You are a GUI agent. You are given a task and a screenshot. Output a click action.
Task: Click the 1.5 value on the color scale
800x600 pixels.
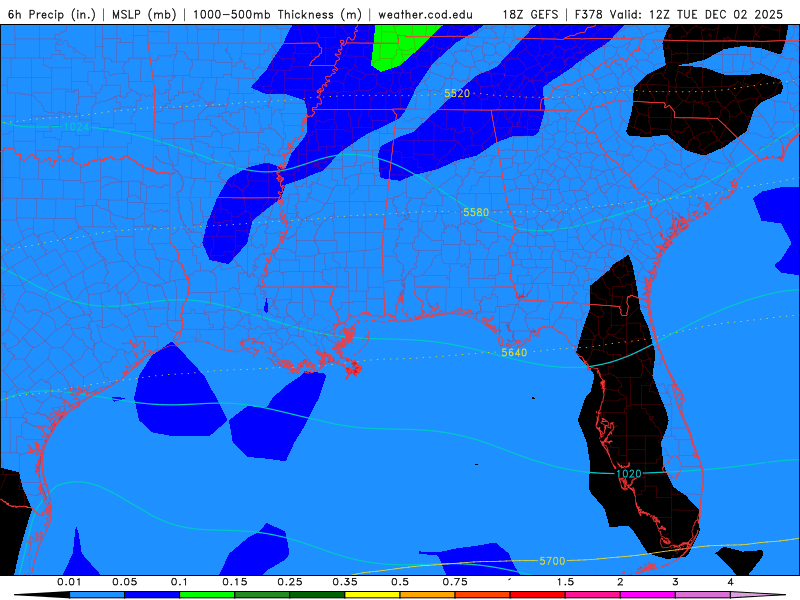pos(565,582)
